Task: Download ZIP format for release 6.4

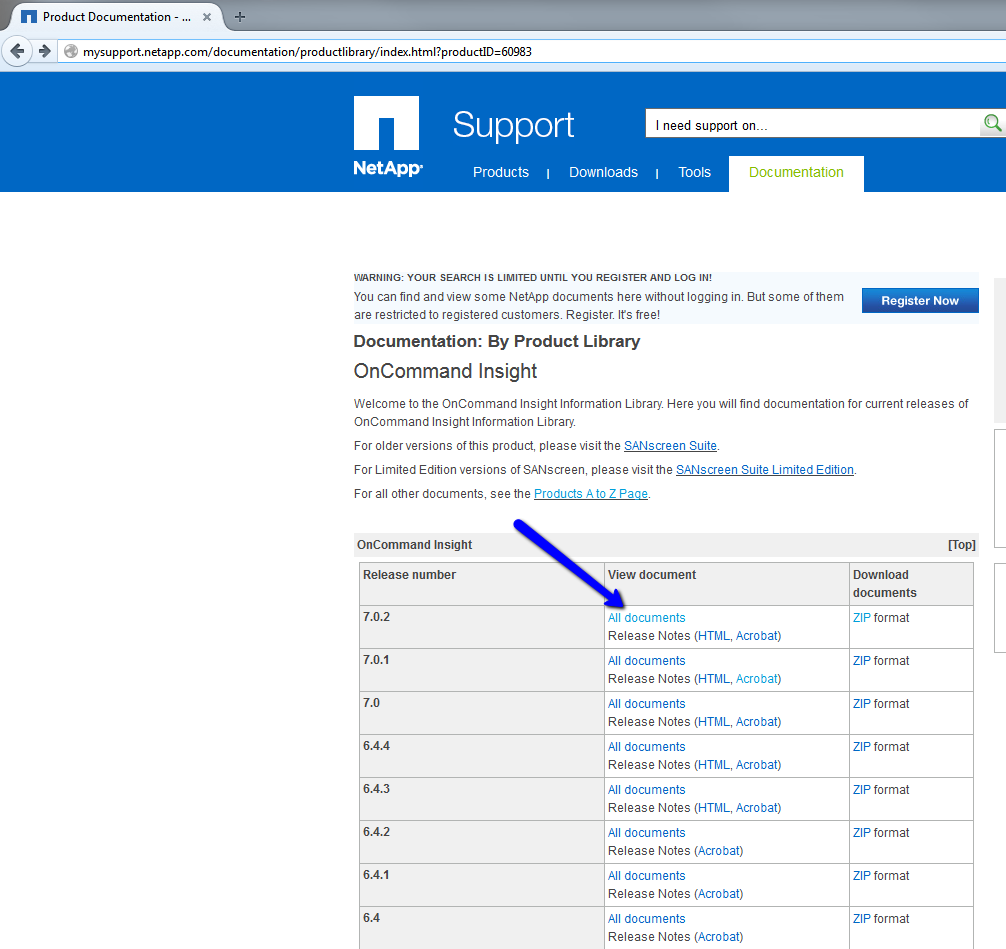Action: [x=862, y=918]
